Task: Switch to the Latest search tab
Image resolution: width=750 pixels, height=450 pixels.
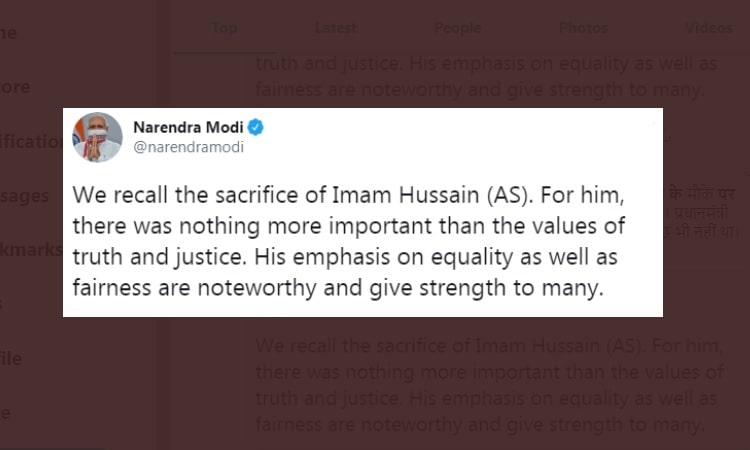Action: (336, 28)
